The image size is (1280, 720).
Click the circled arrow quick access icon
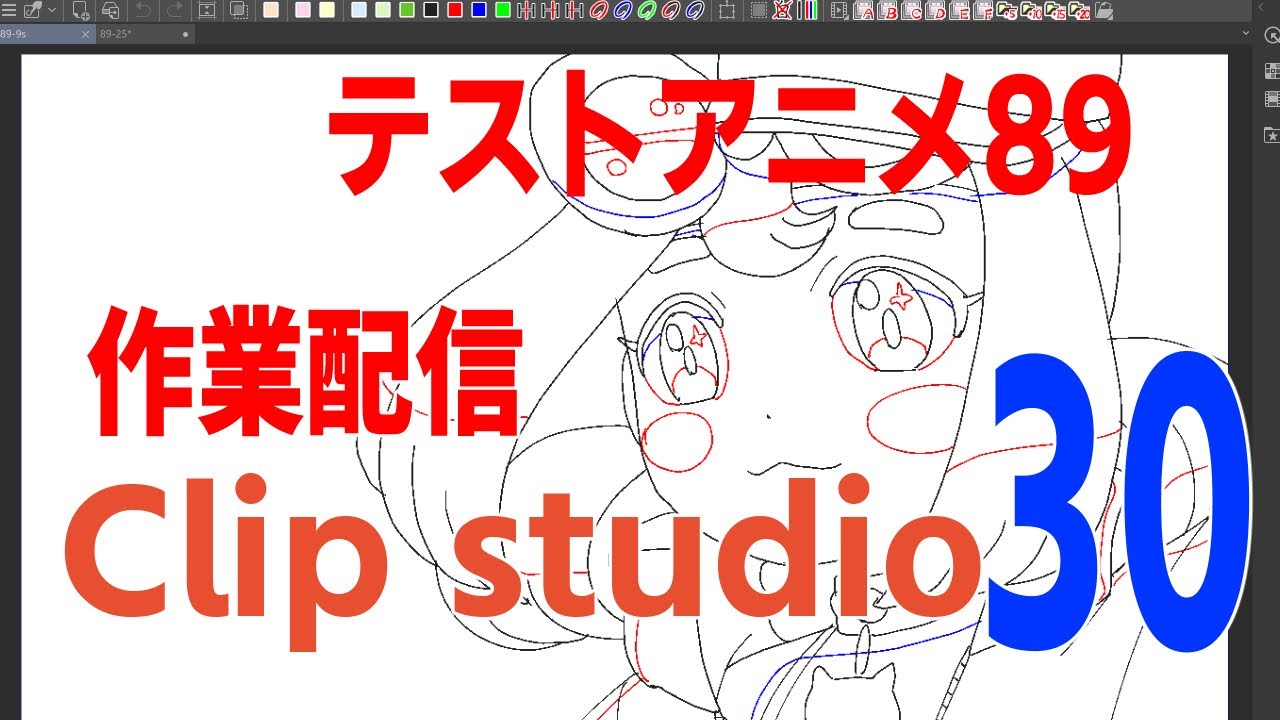(x=1272, y=37)
